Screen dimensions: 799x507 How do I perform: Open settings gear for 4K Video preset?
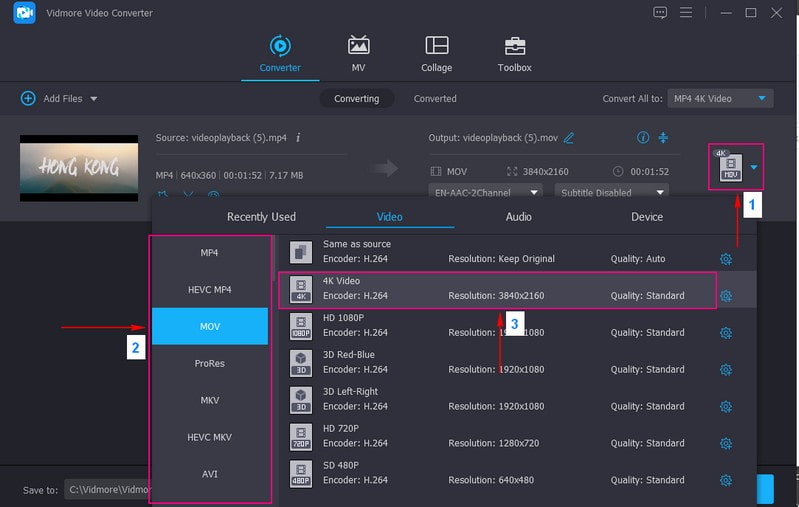pyautogui.click(x=726, y=296)
